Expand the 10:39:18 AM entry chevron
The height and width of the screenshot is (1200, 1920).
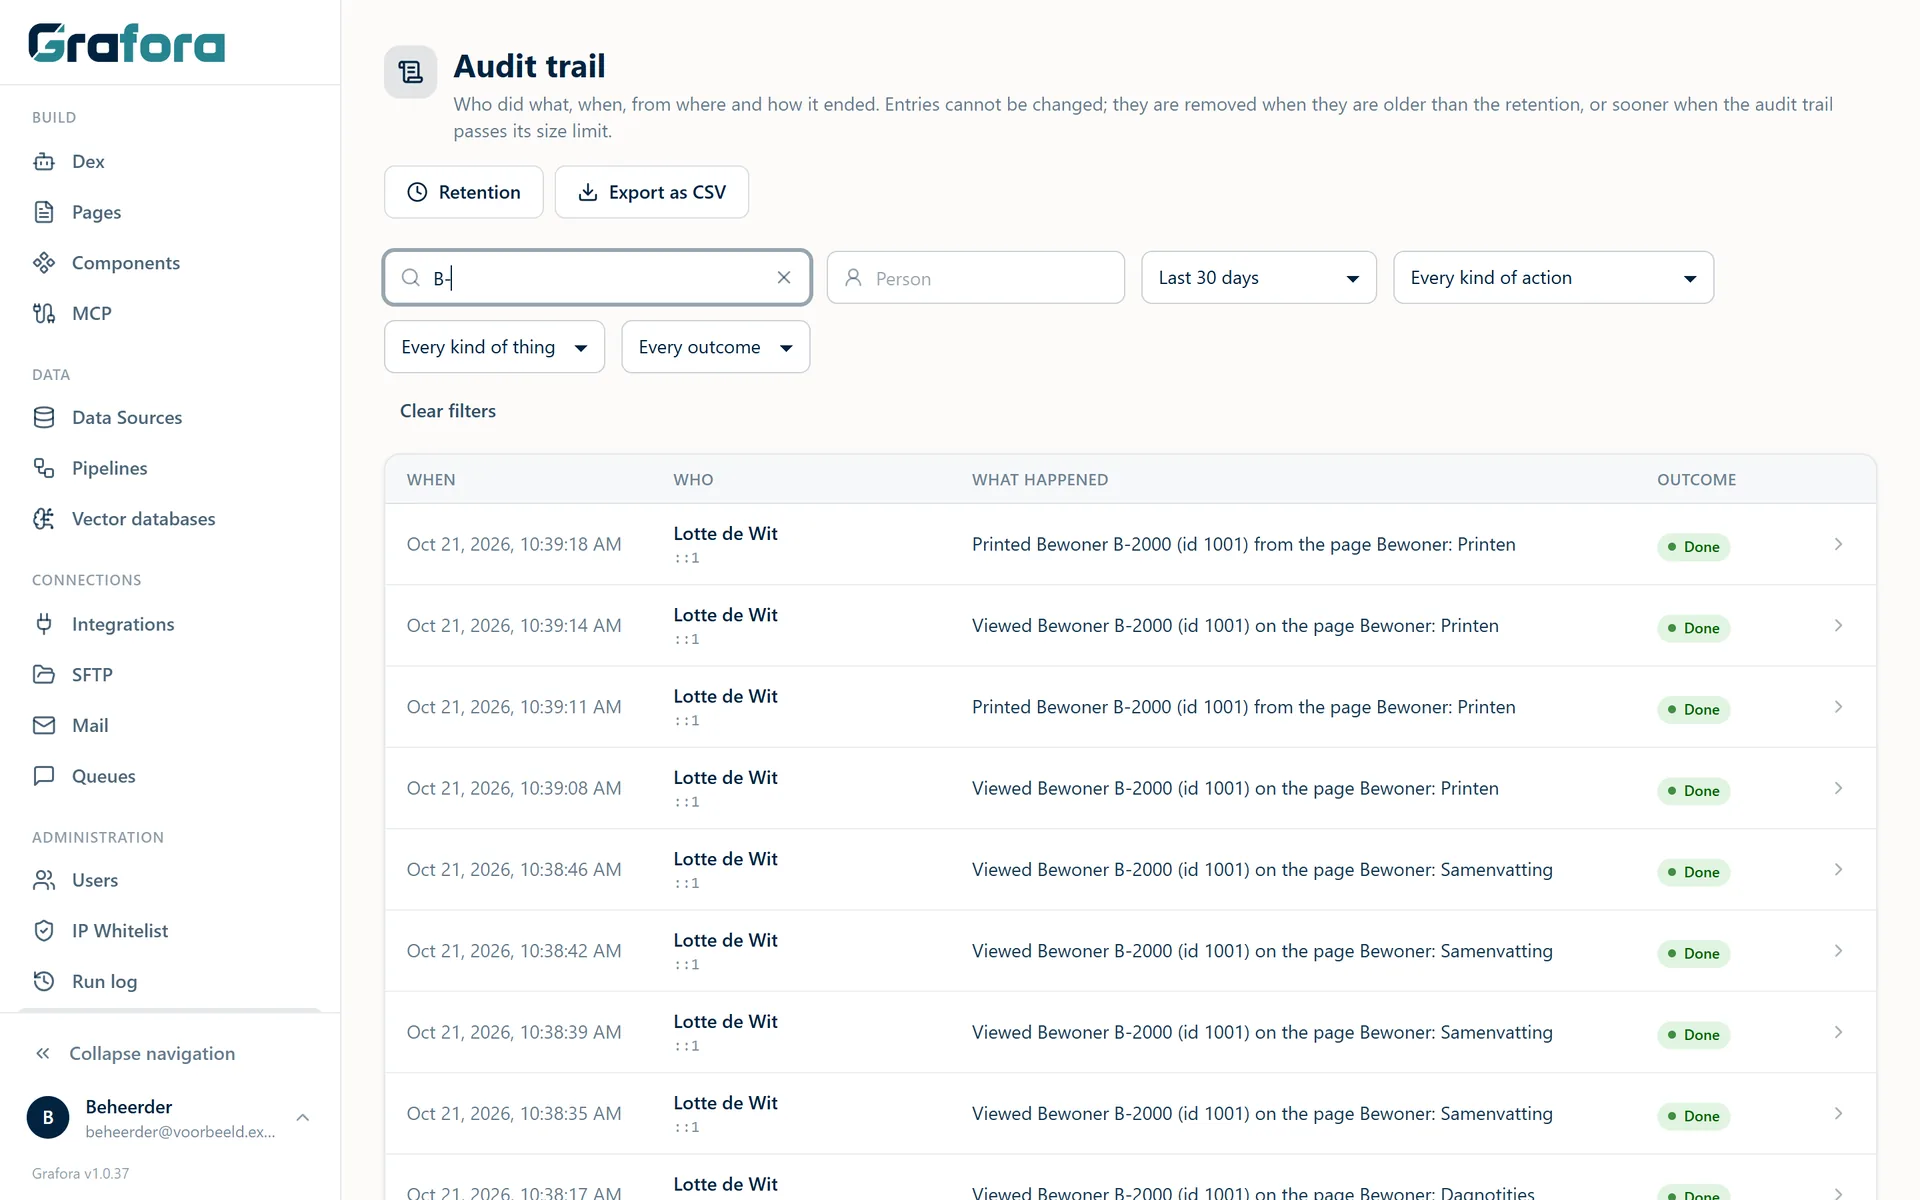tap(1838, 544)
